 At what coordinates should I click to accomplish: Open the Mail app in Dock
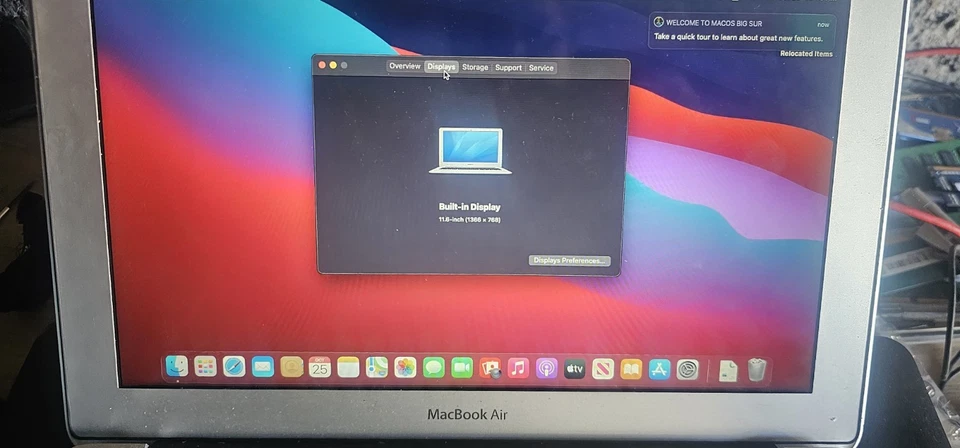tap(263, 367)
